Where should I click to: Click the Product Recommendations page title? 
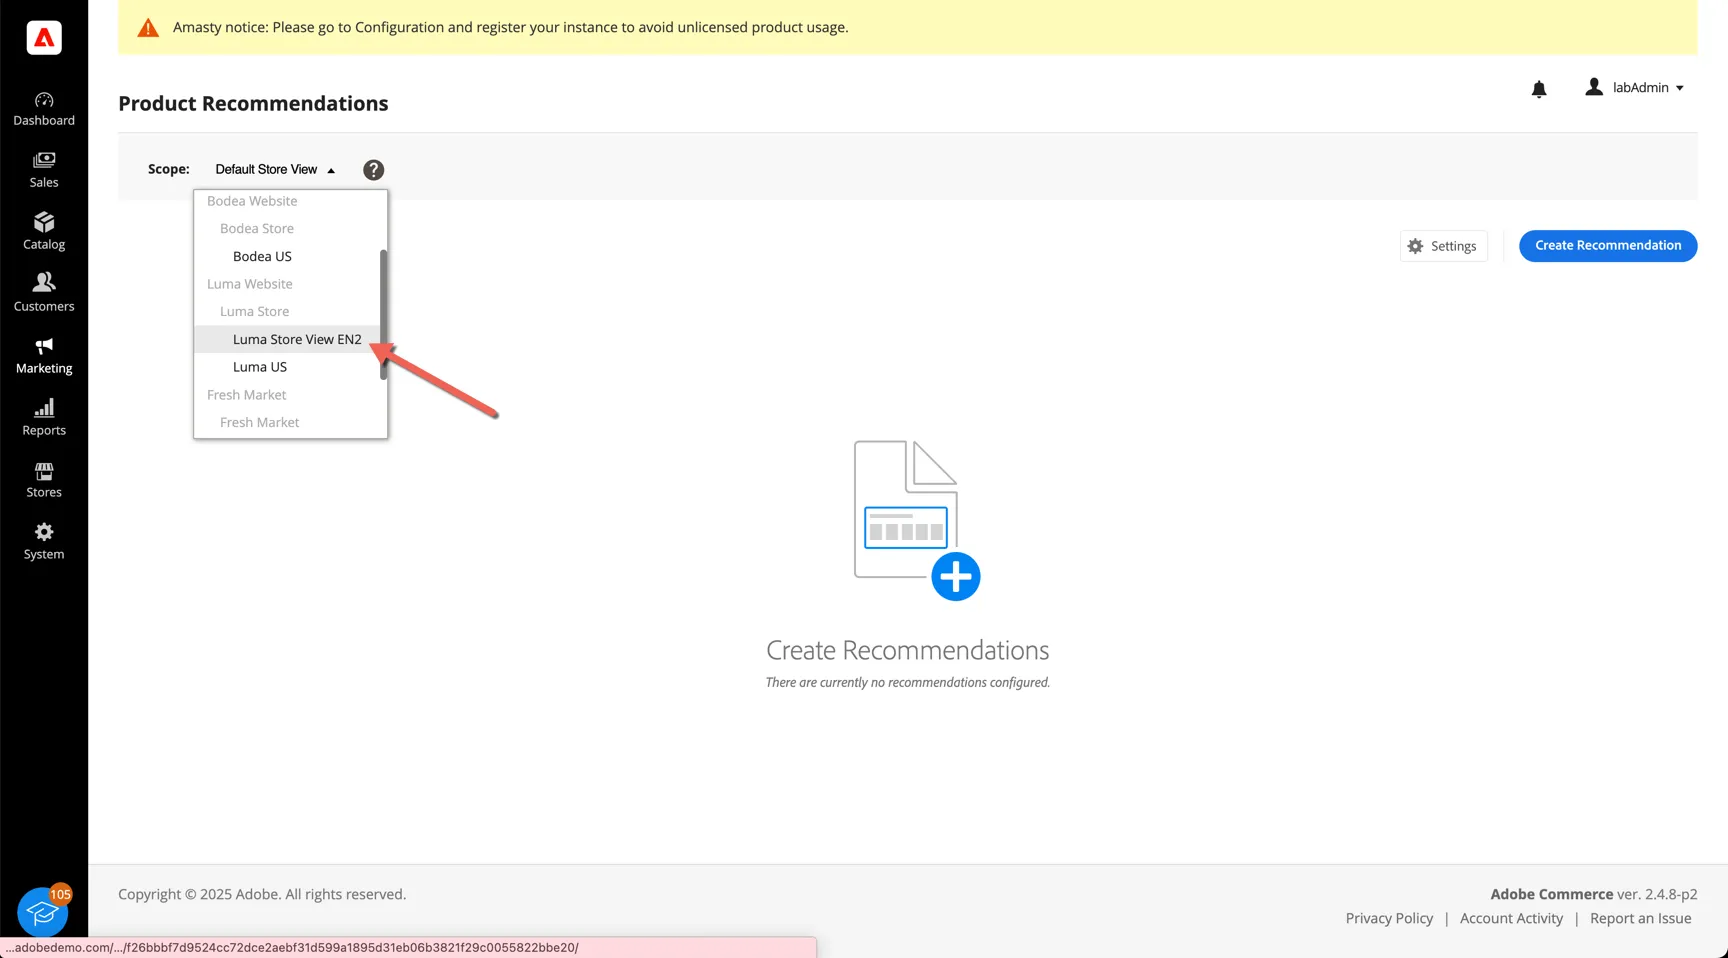[253, 104]
